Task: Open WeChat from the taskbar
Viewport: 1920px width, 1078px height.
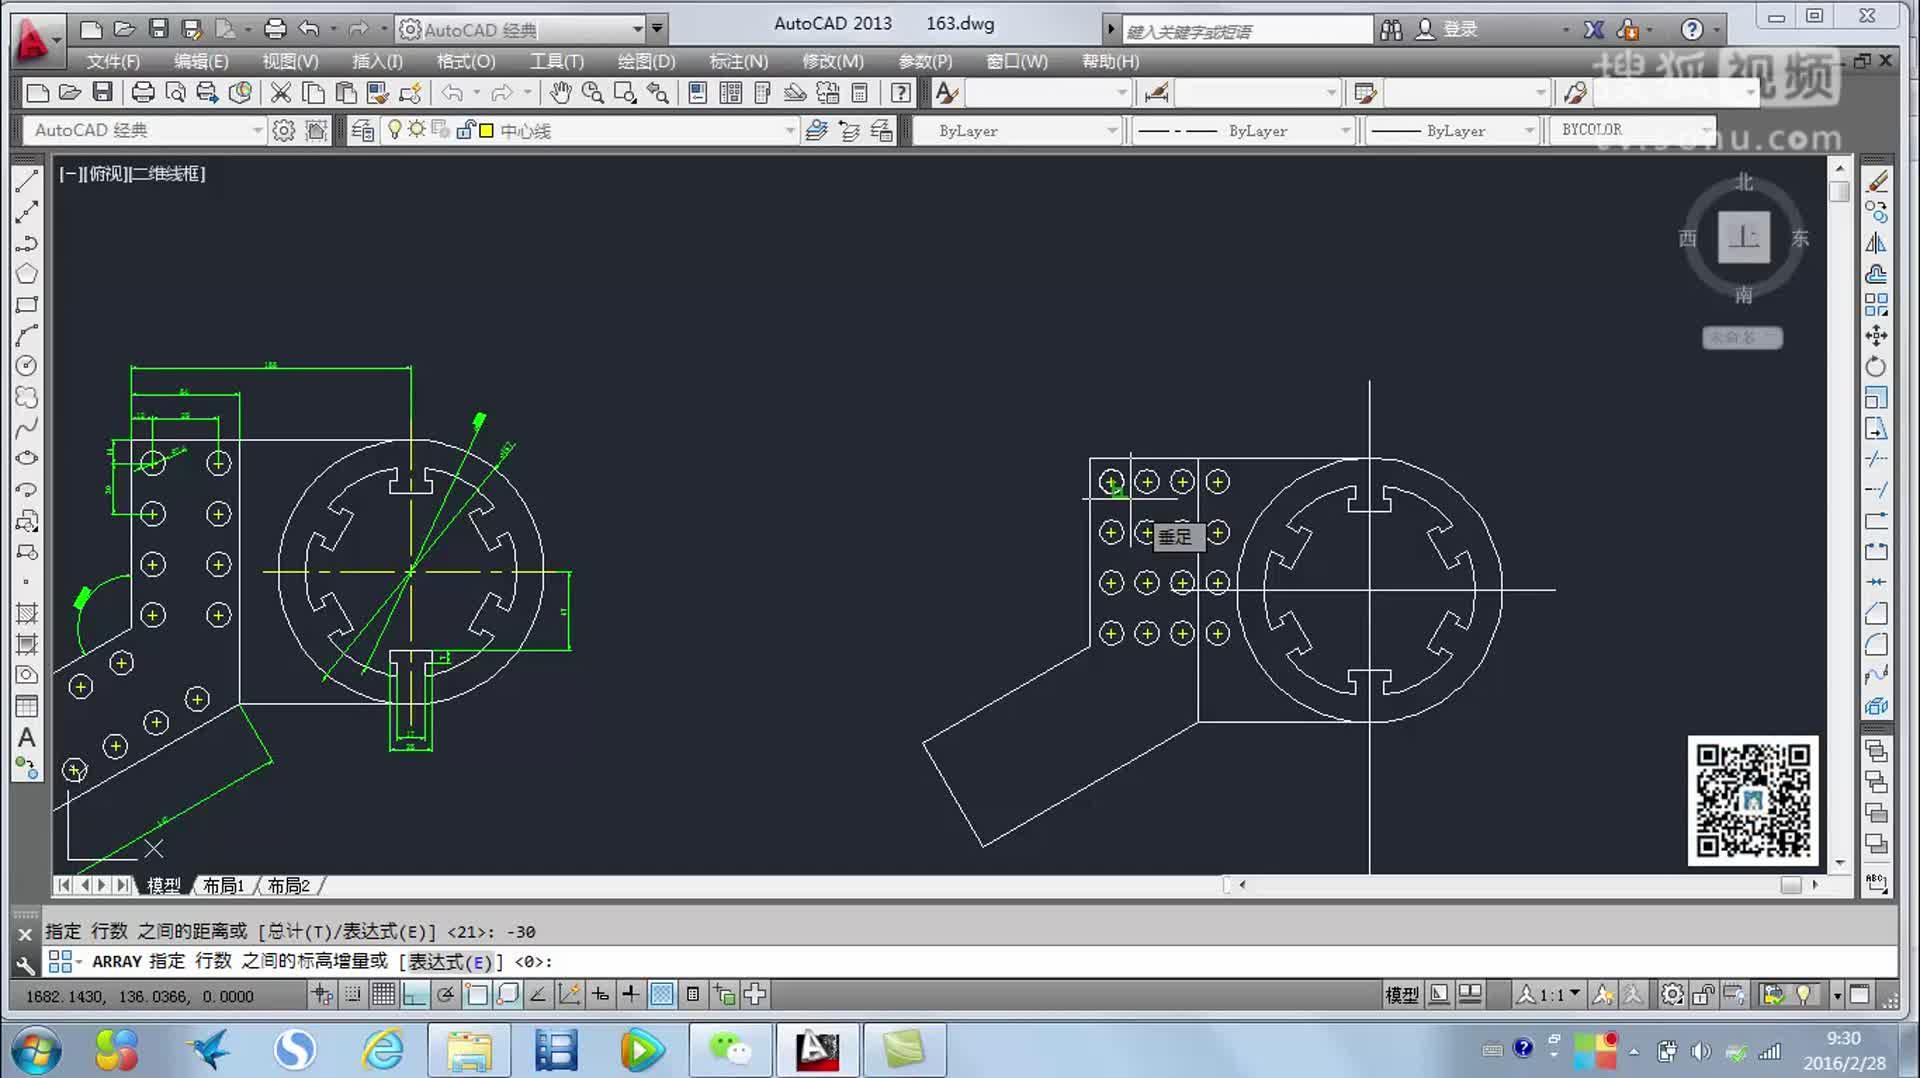Action: [x=730, y=1049]
